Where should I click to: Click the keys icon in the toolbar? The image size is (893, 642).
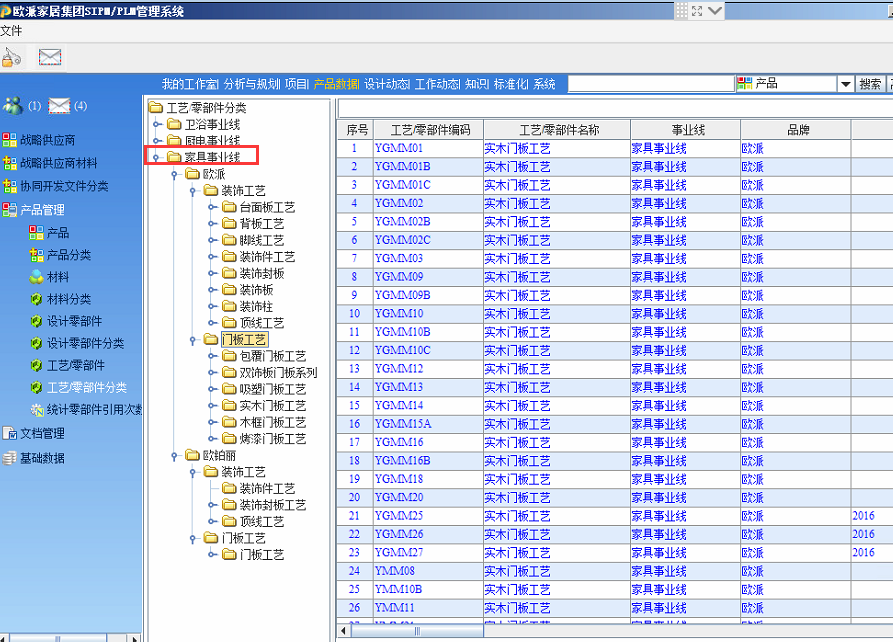[11, 57]
